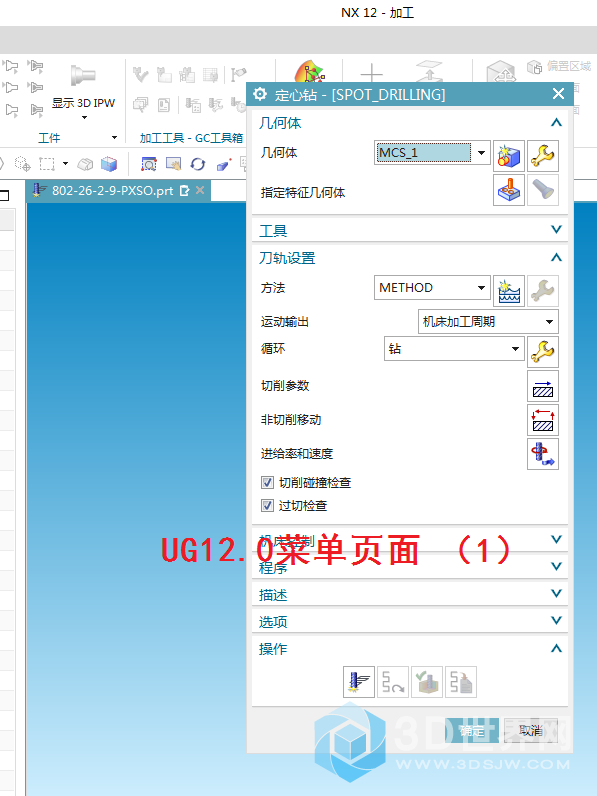The height and width of the screenshot is (796, 597).
Task: Click the dialog settings gear icon
Action: (260, 94)
